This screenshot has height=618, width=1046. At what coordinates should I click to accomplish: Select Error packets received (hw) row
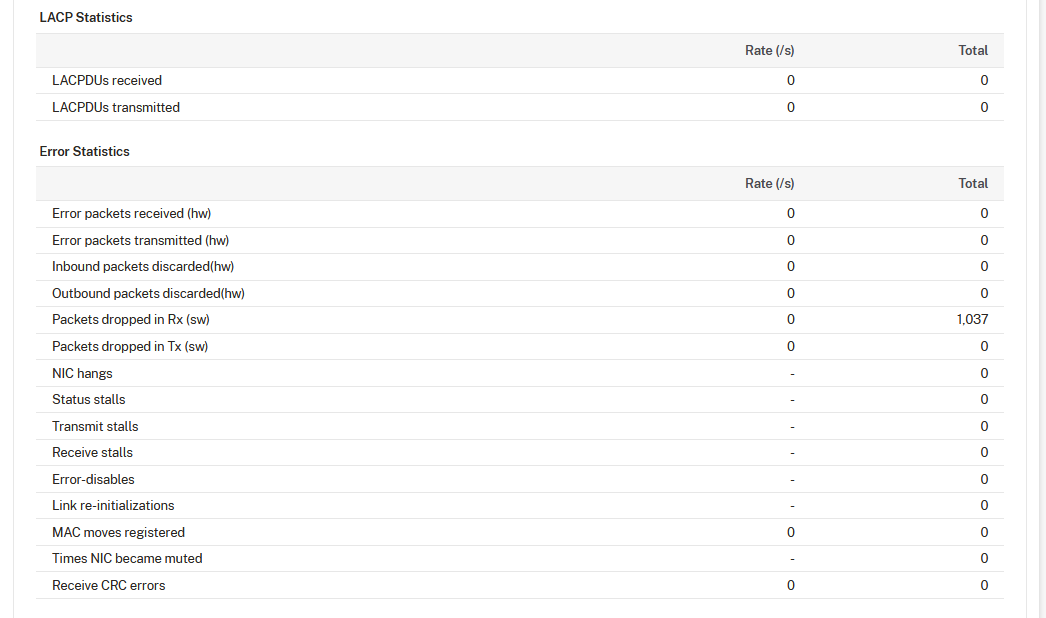point(131,214)
